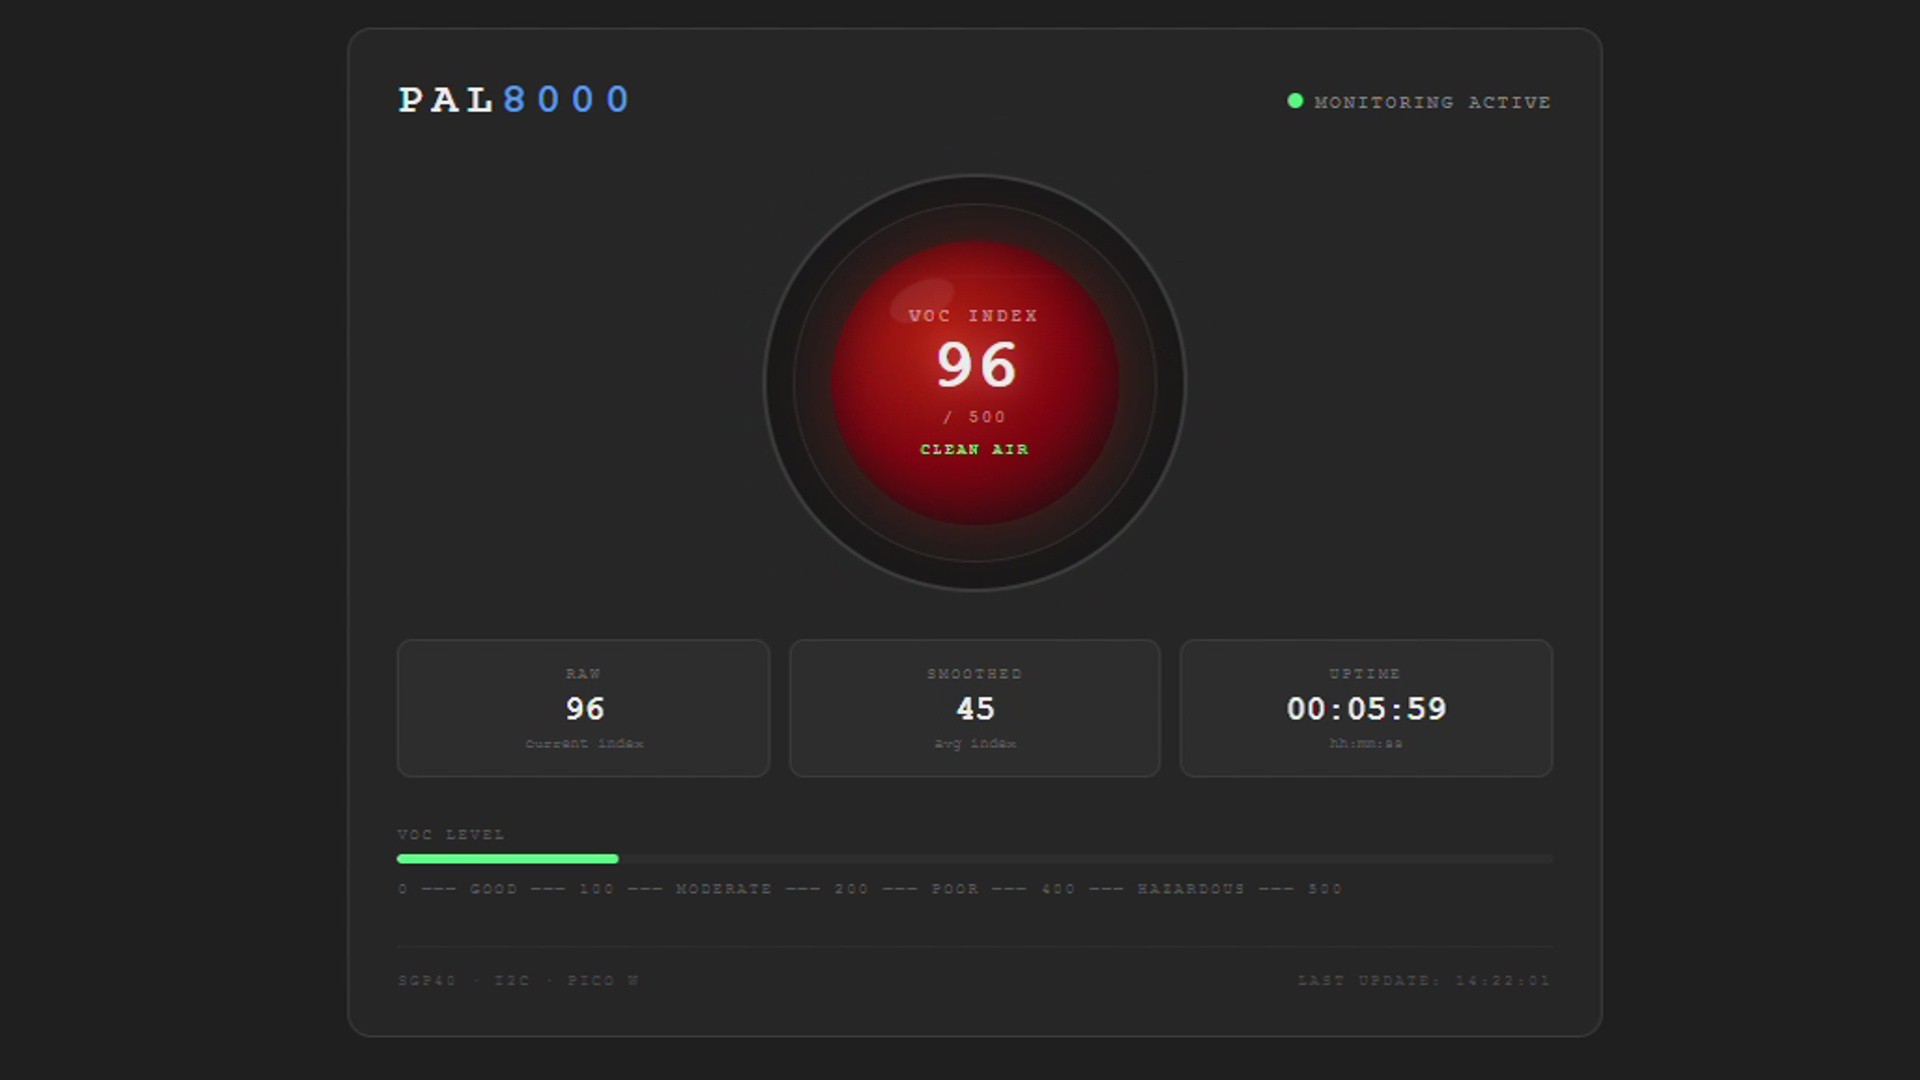Click the MONITORING ACTIVE status label
Image resolution: width=1920 pixels, height=1080 pixels.
tap(1432, 102)
